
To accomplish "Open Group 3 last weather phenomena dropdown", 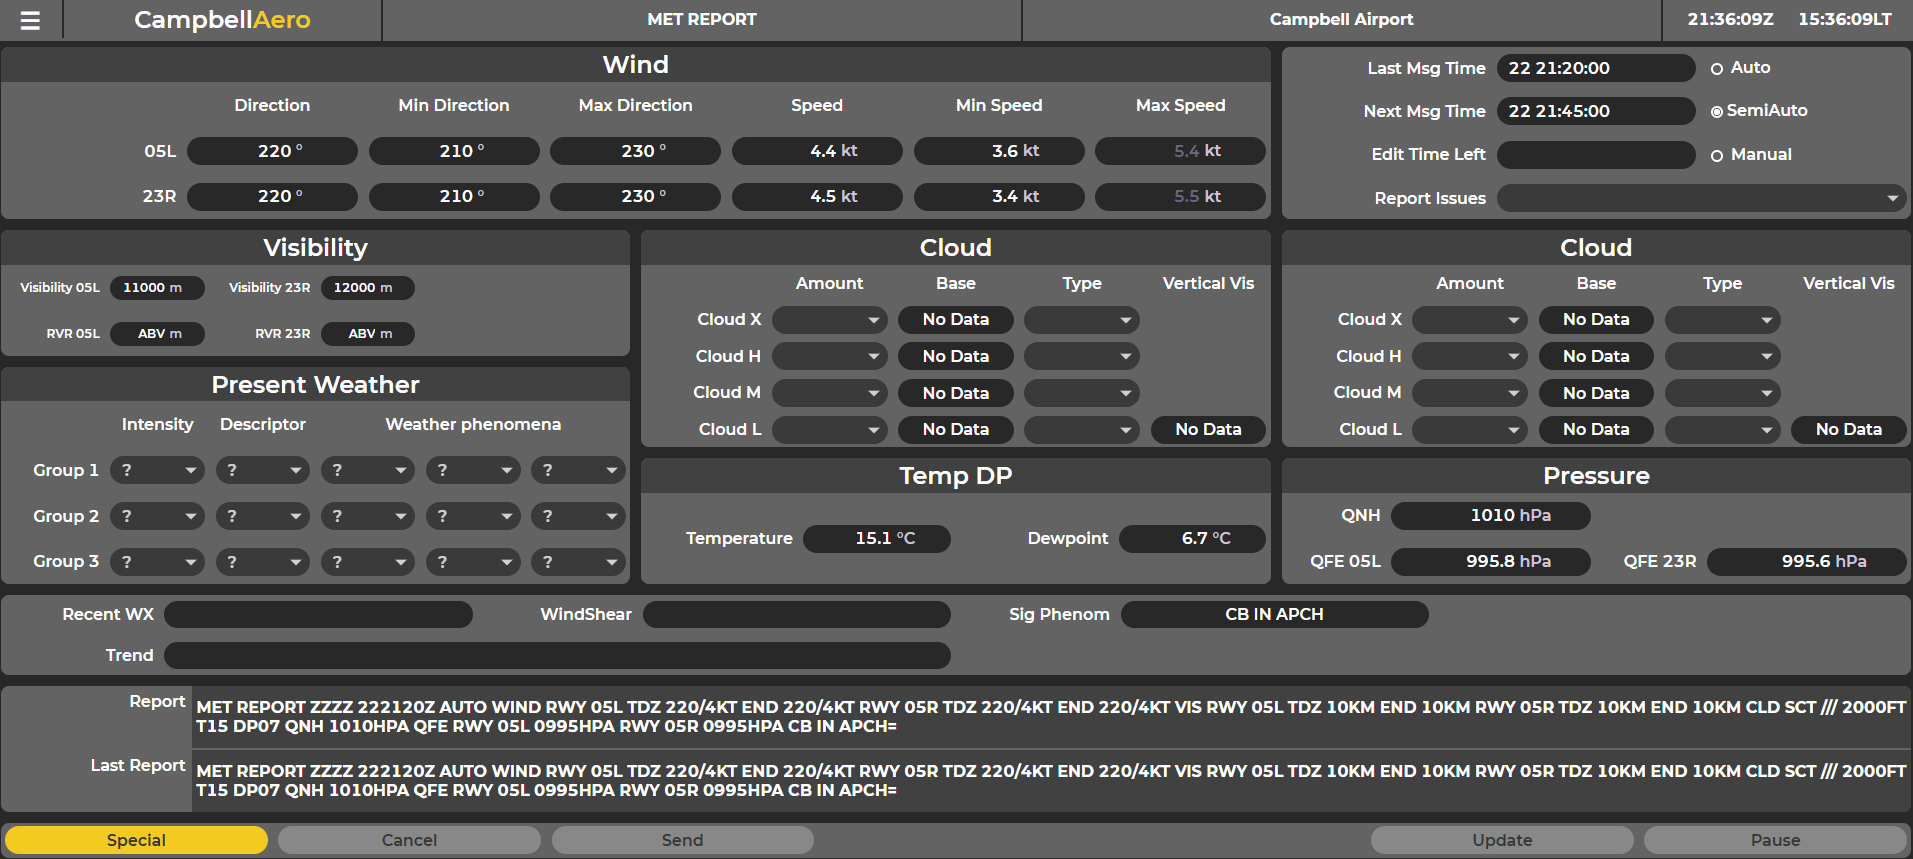I will click(578, 562).
